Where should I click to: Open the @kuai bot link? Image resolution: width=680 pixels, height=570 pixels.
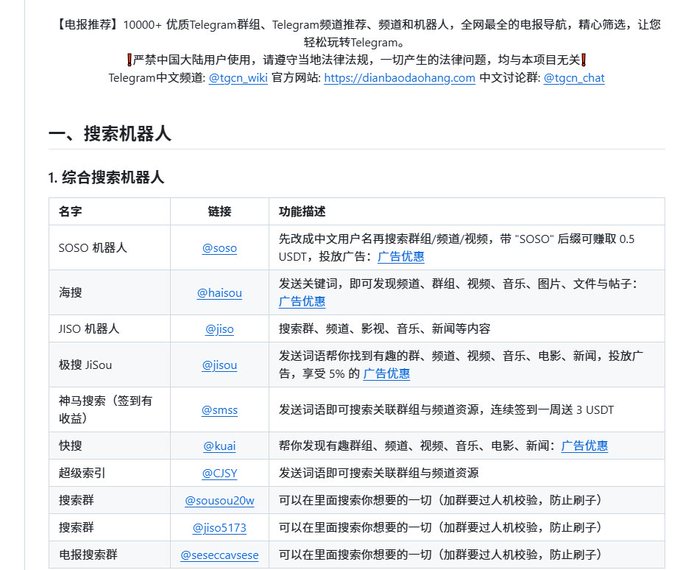[219, 446]
